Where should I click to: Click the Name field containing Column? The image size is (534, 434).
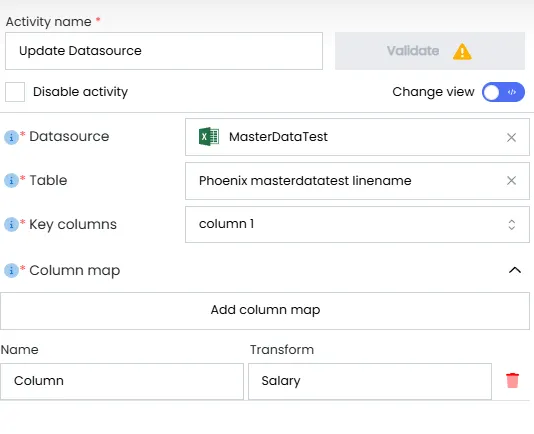point(122,381)
